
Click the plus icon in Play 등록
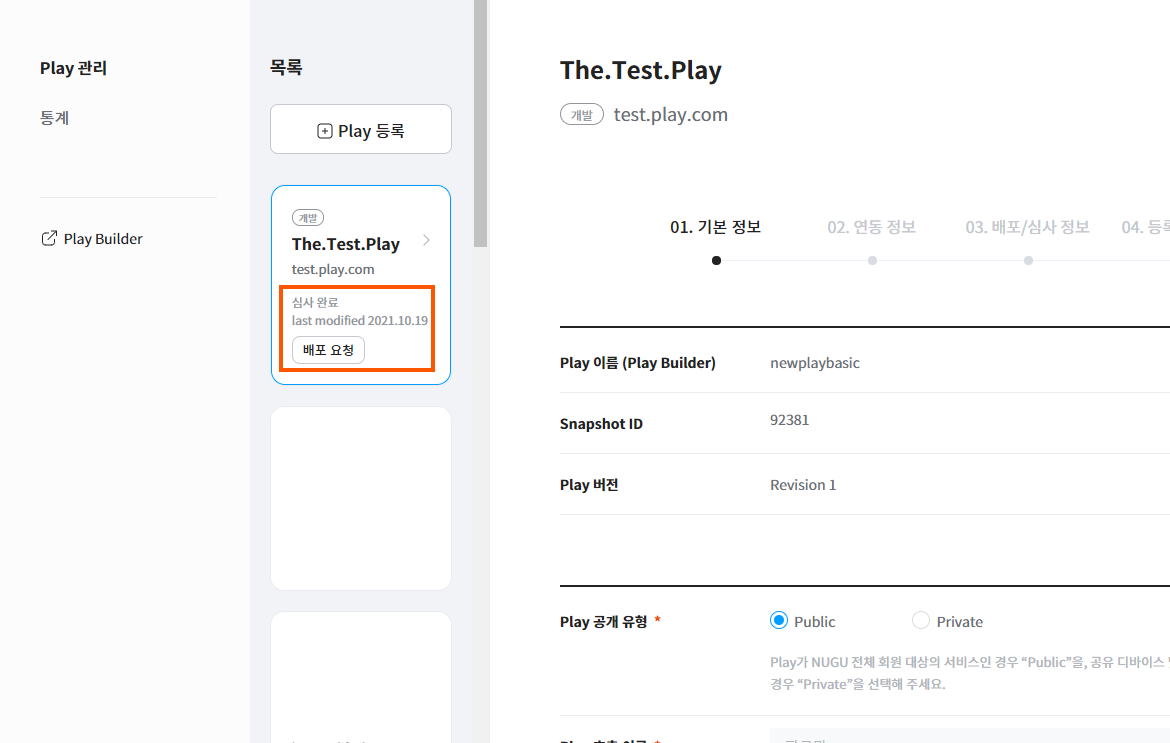[x=325, y=131]
